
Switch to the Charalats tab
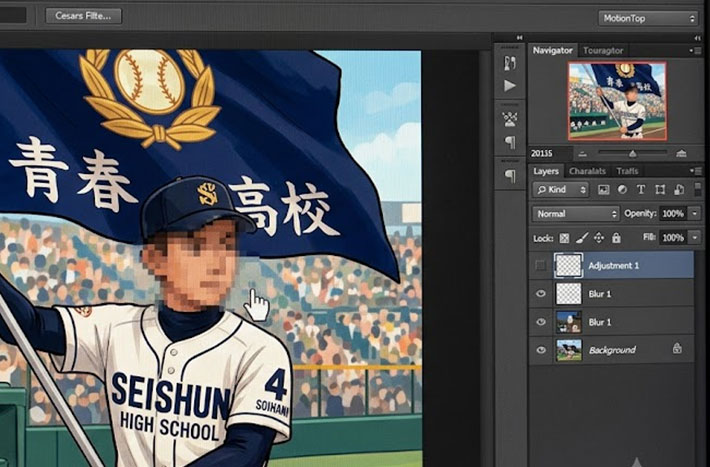tap(587, 171)
